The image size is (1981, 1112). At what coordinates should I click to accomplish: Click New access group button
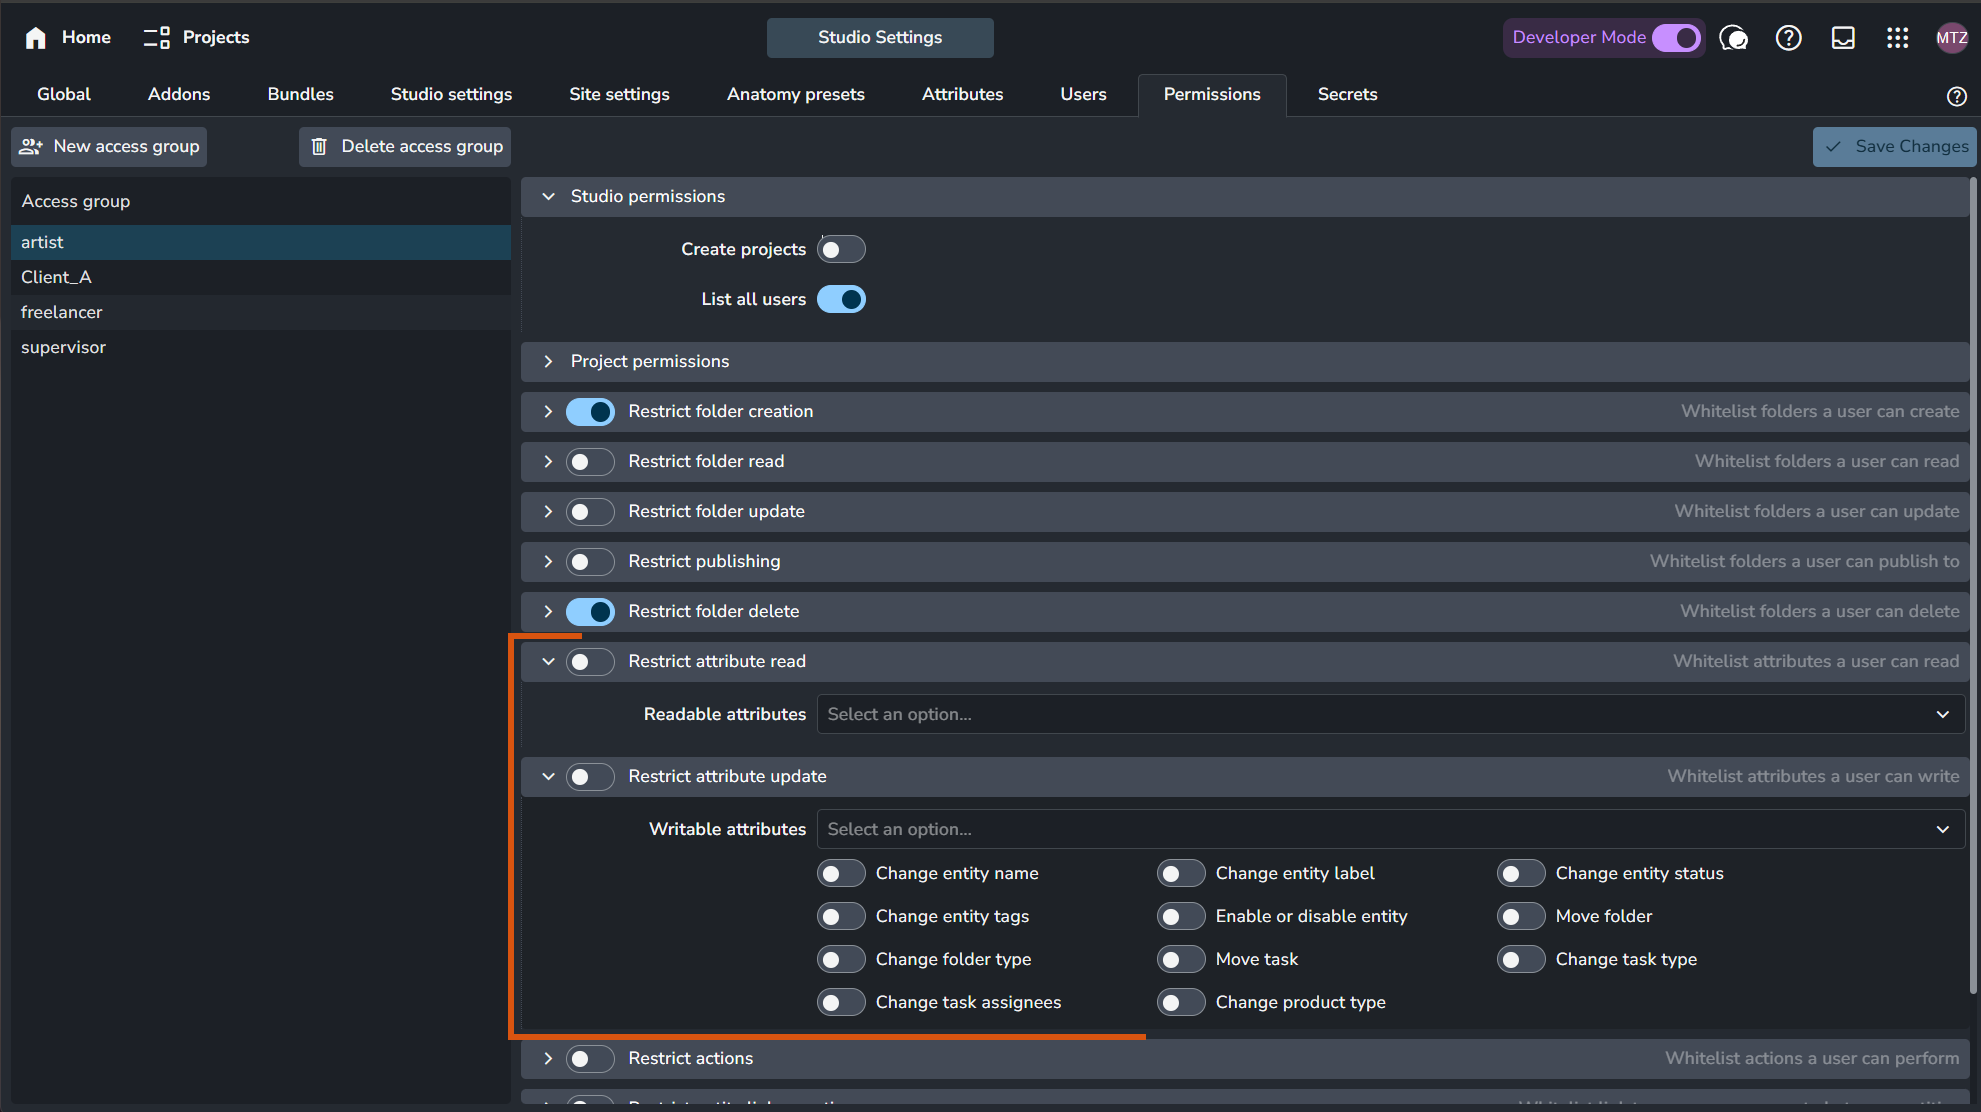tap(109, 147)
